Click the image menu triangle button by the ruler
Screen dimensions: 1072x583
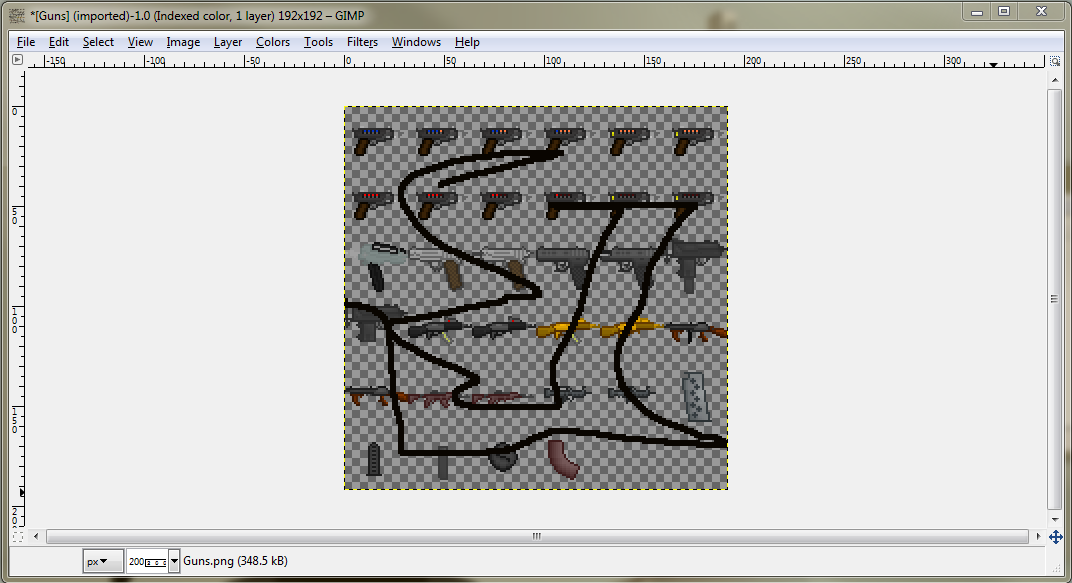tap(17, 60)
